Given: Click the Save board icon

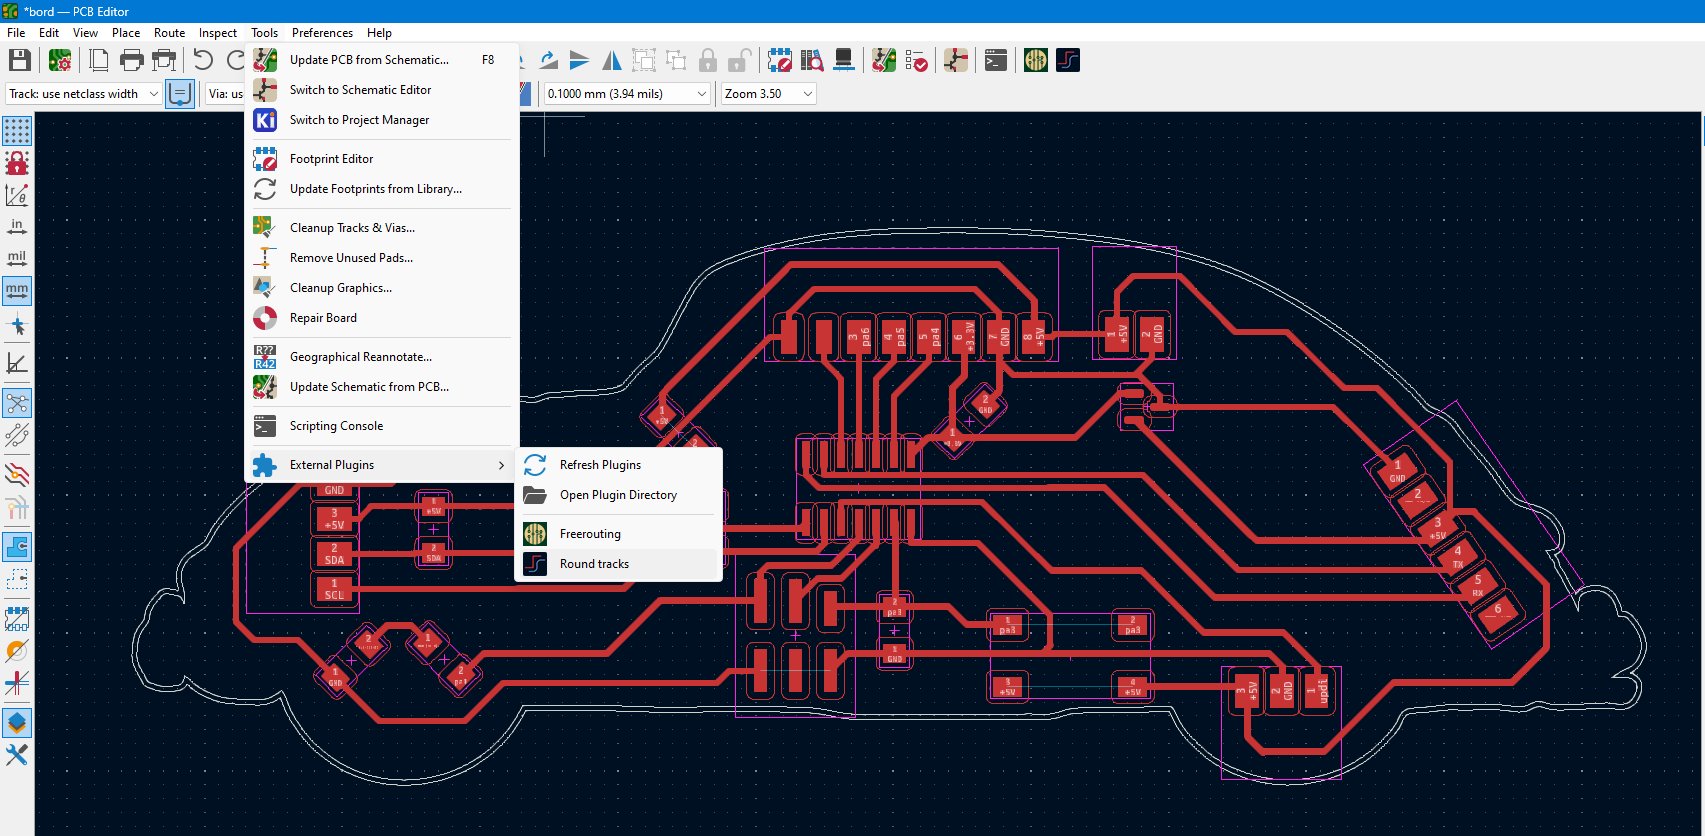Looking at the screenshot, I should click(x=20, y=61).
